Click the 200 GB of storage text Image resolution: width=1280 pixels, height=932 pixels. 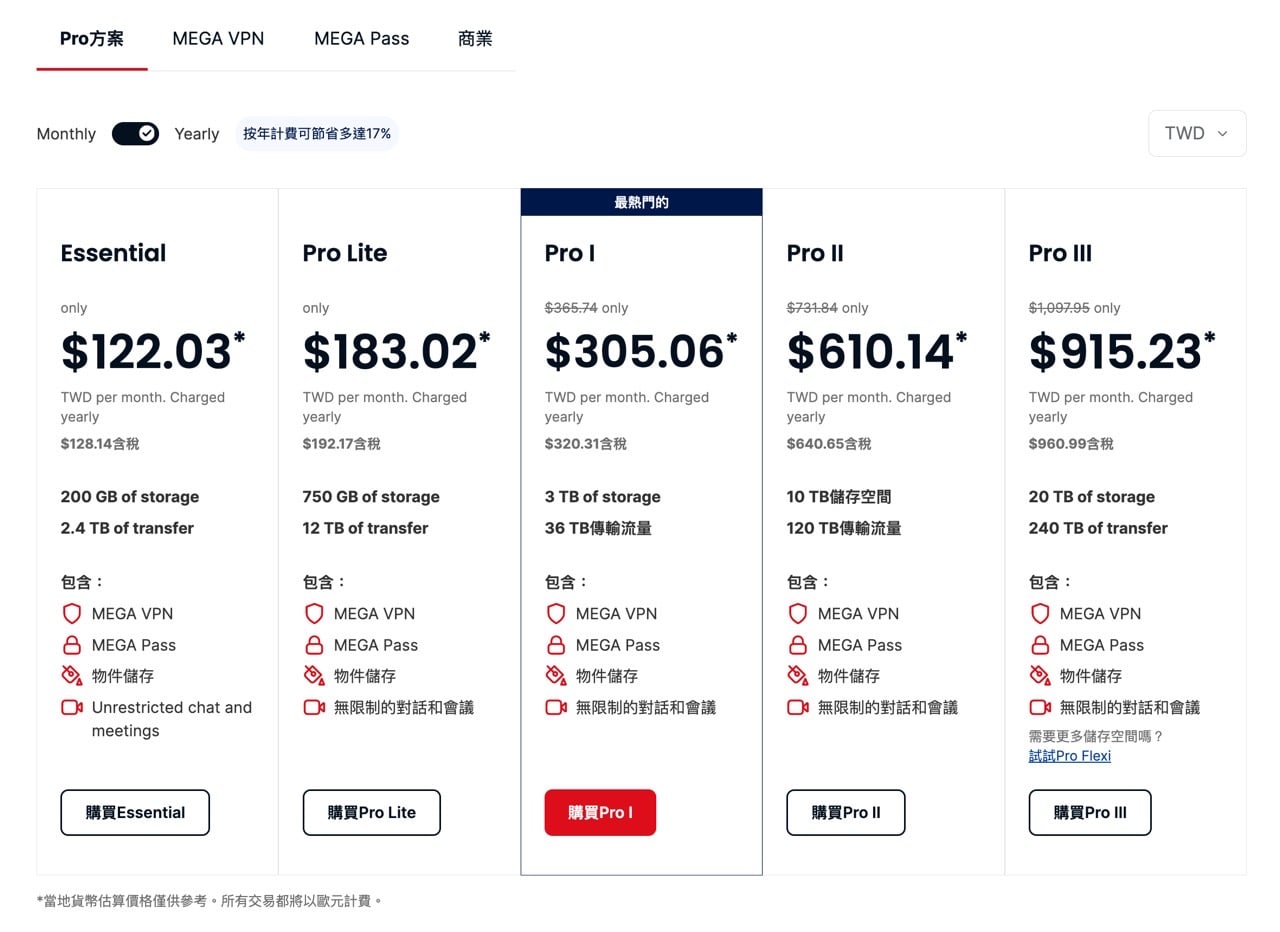(129, 497)
